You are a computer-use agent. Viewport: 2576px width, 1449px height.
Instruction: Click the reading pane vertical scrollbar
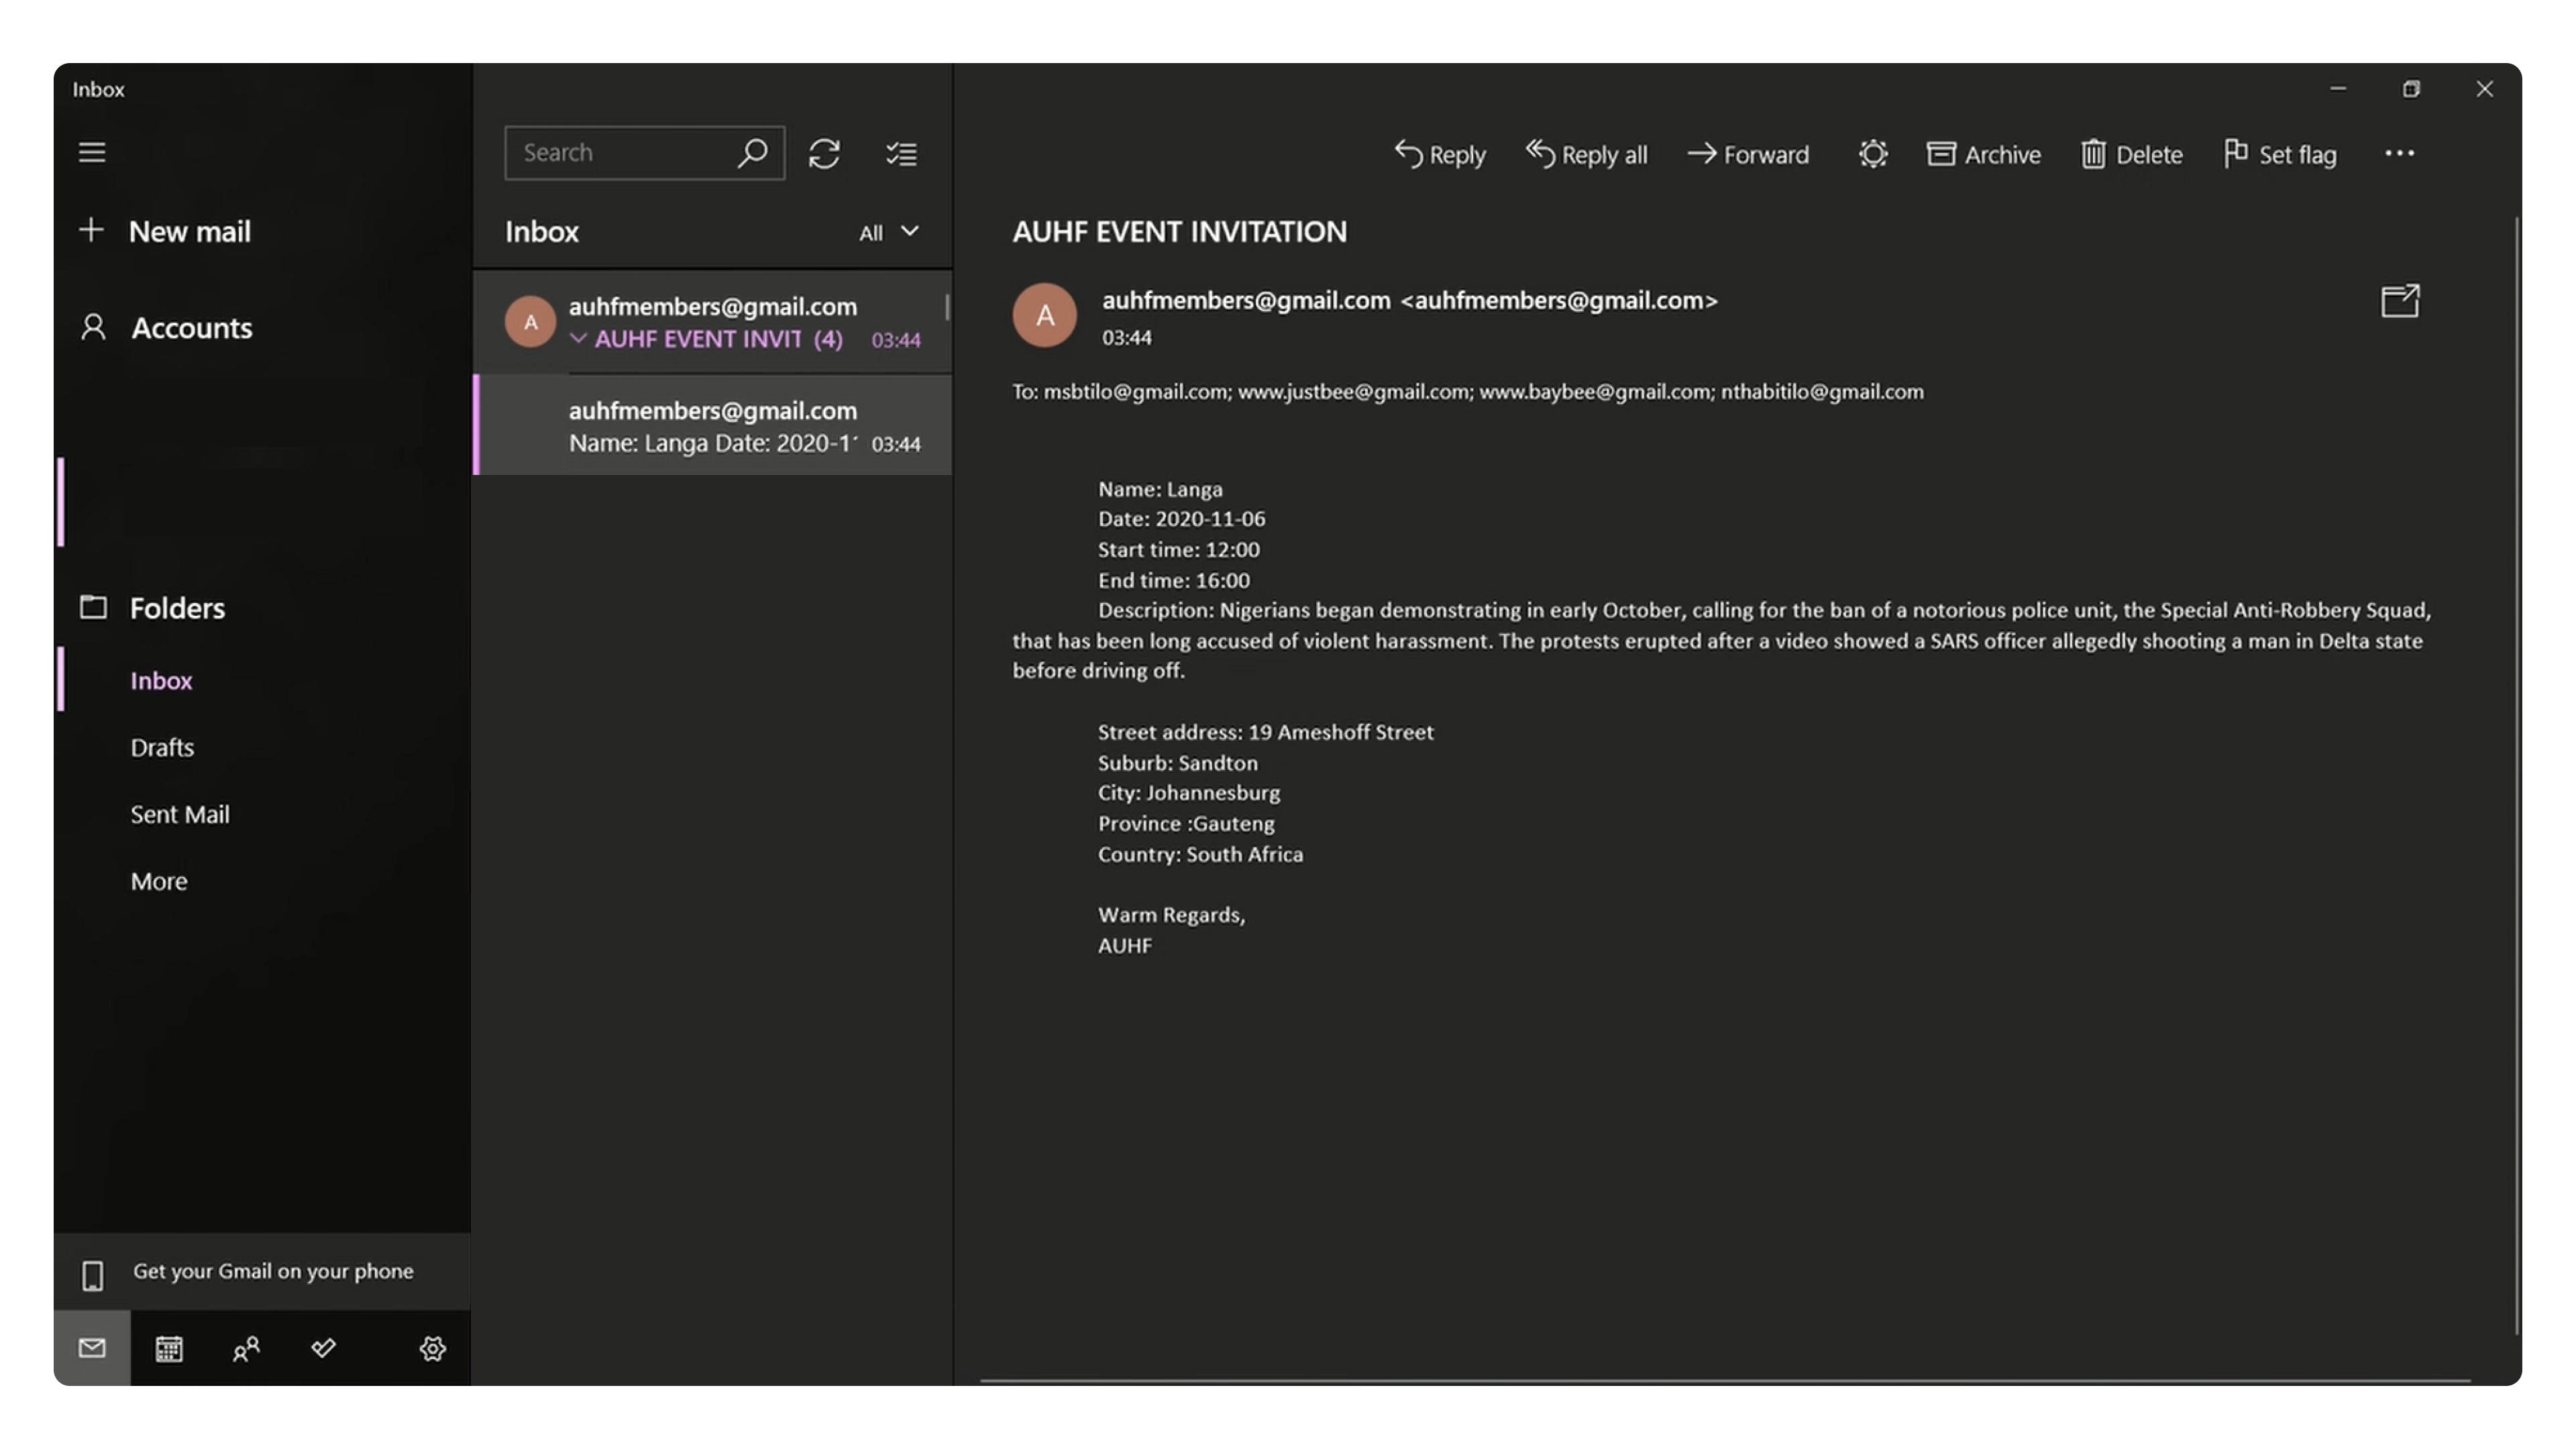pyautogui.click(x=2516, y=775)
